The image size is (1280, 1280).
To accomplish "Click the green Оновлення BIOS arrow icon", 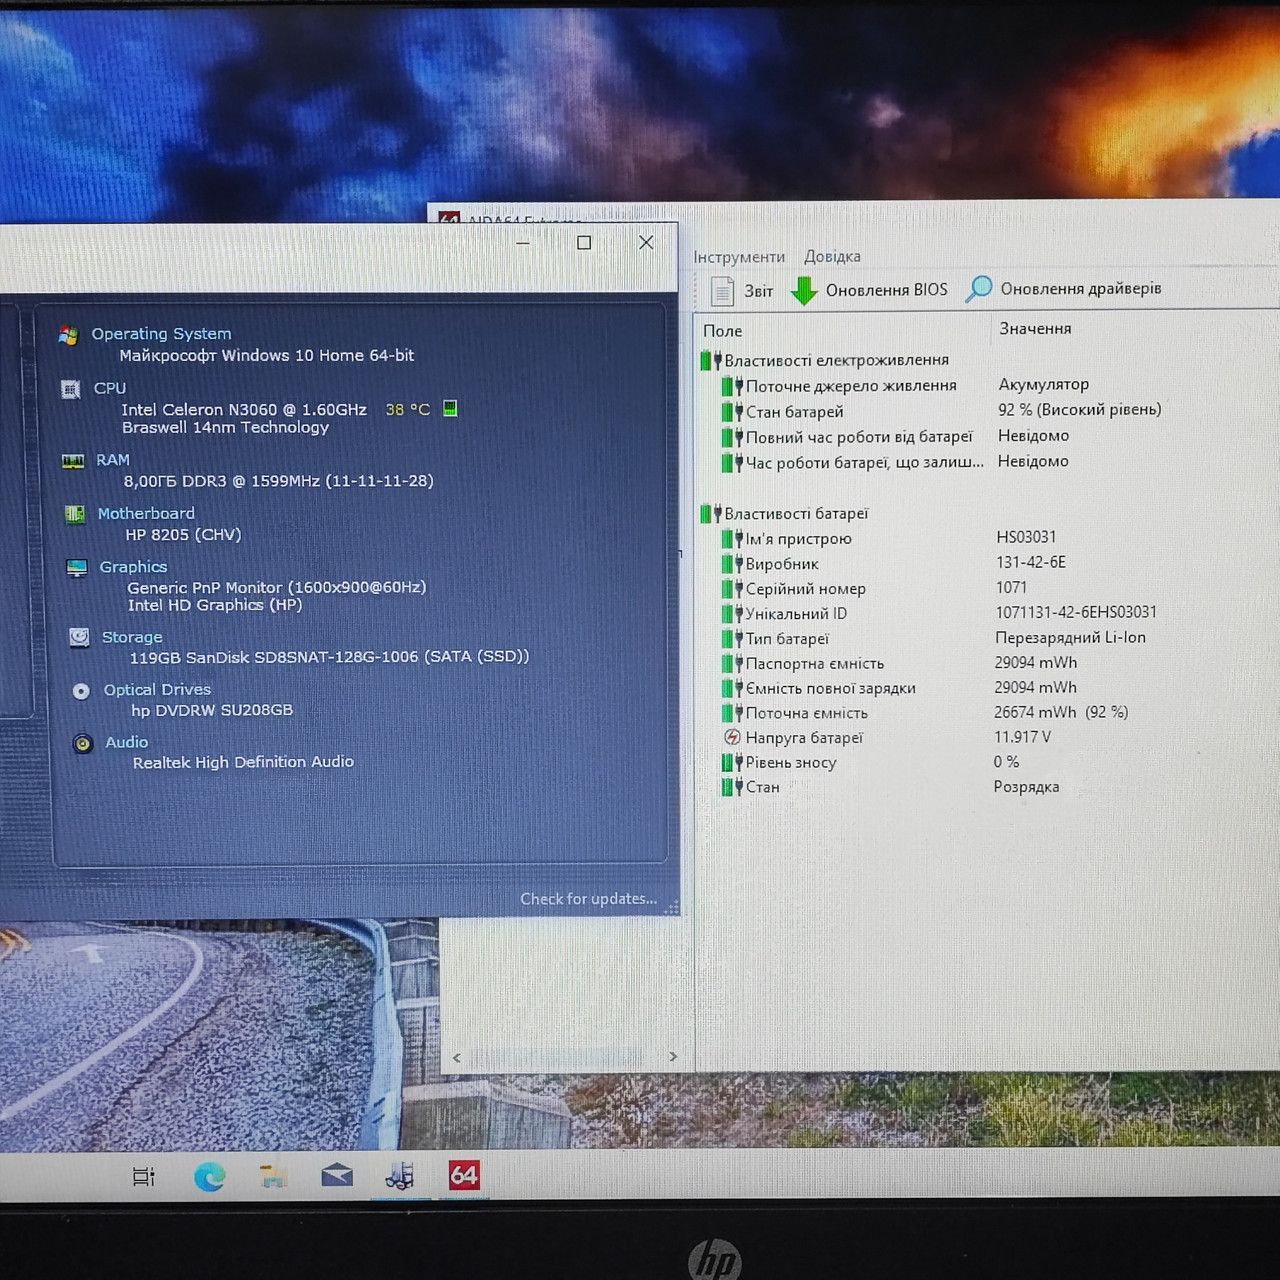I will [x=804, y=291].
